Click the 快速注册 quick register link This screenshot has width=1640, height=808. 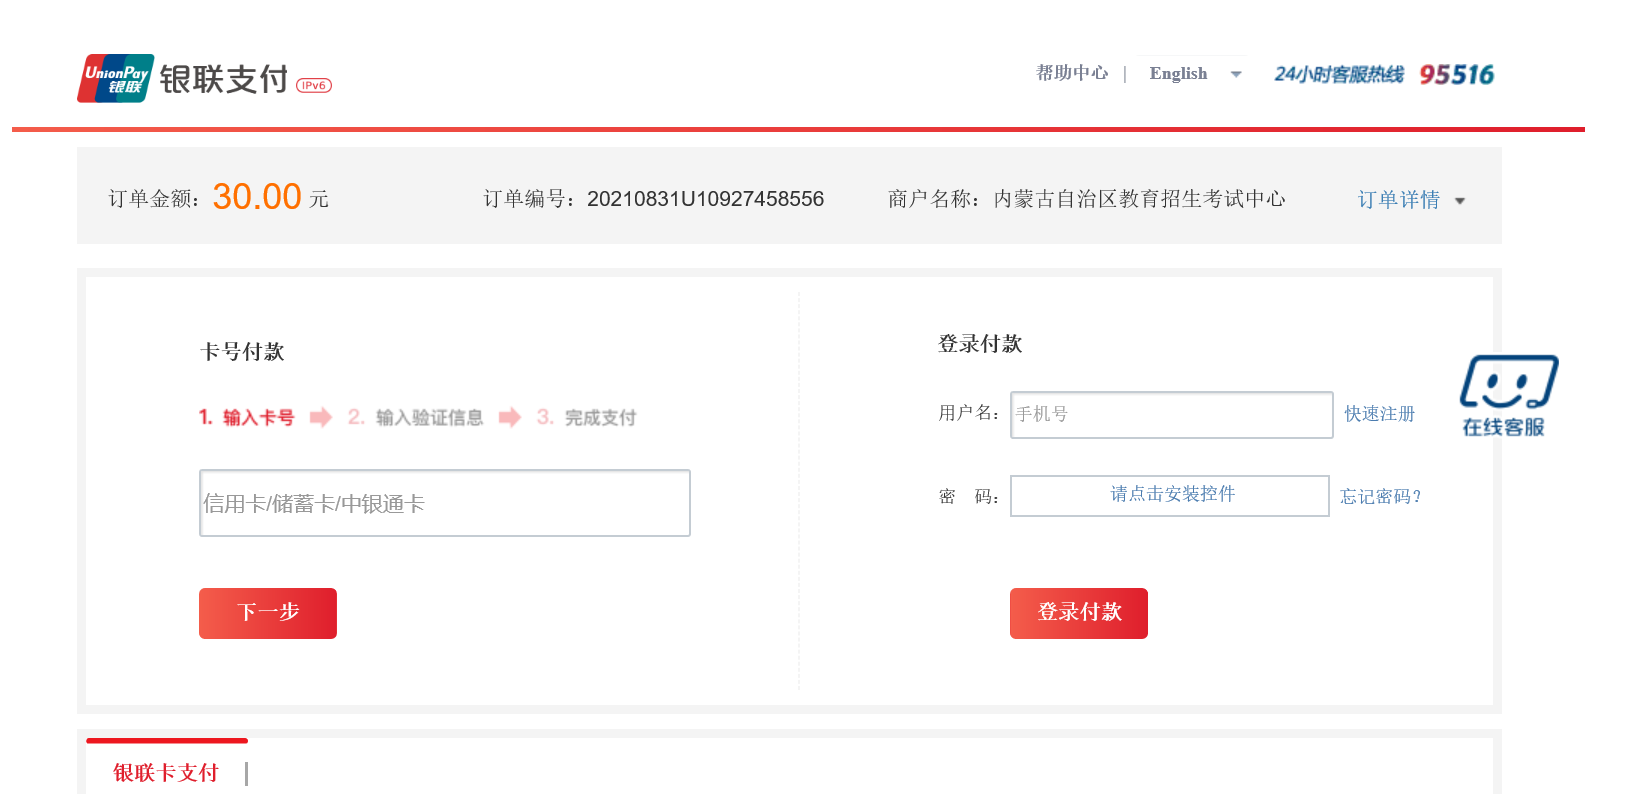click(1379, 414)
